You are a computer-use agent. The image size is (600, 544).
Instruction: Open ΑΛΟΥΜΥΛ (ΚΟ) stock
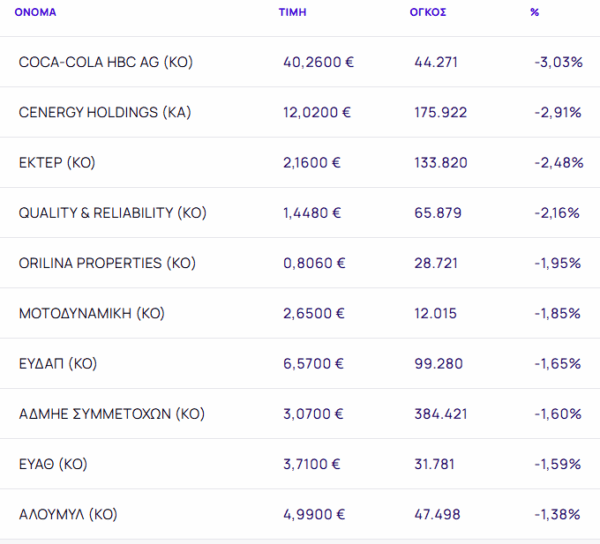click(x=68, y=514)
